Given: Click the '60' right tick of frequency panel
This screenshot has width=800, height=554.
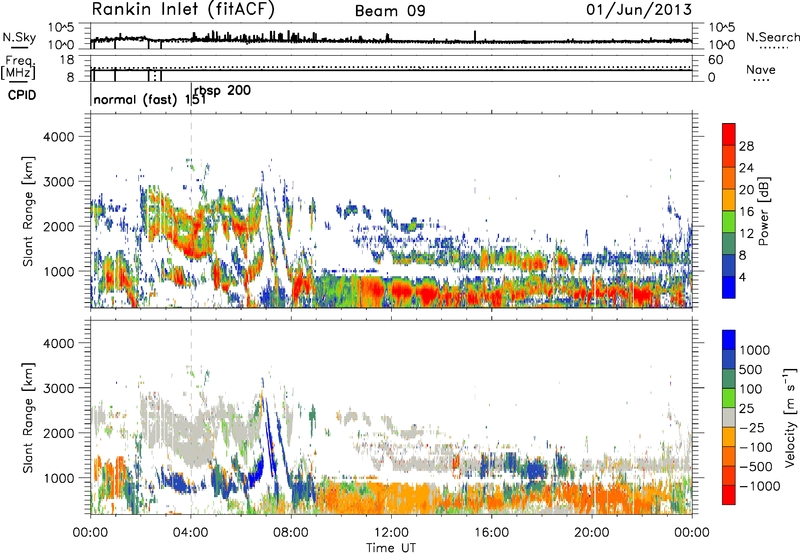Looking at the screenshot, I should 716,60.
